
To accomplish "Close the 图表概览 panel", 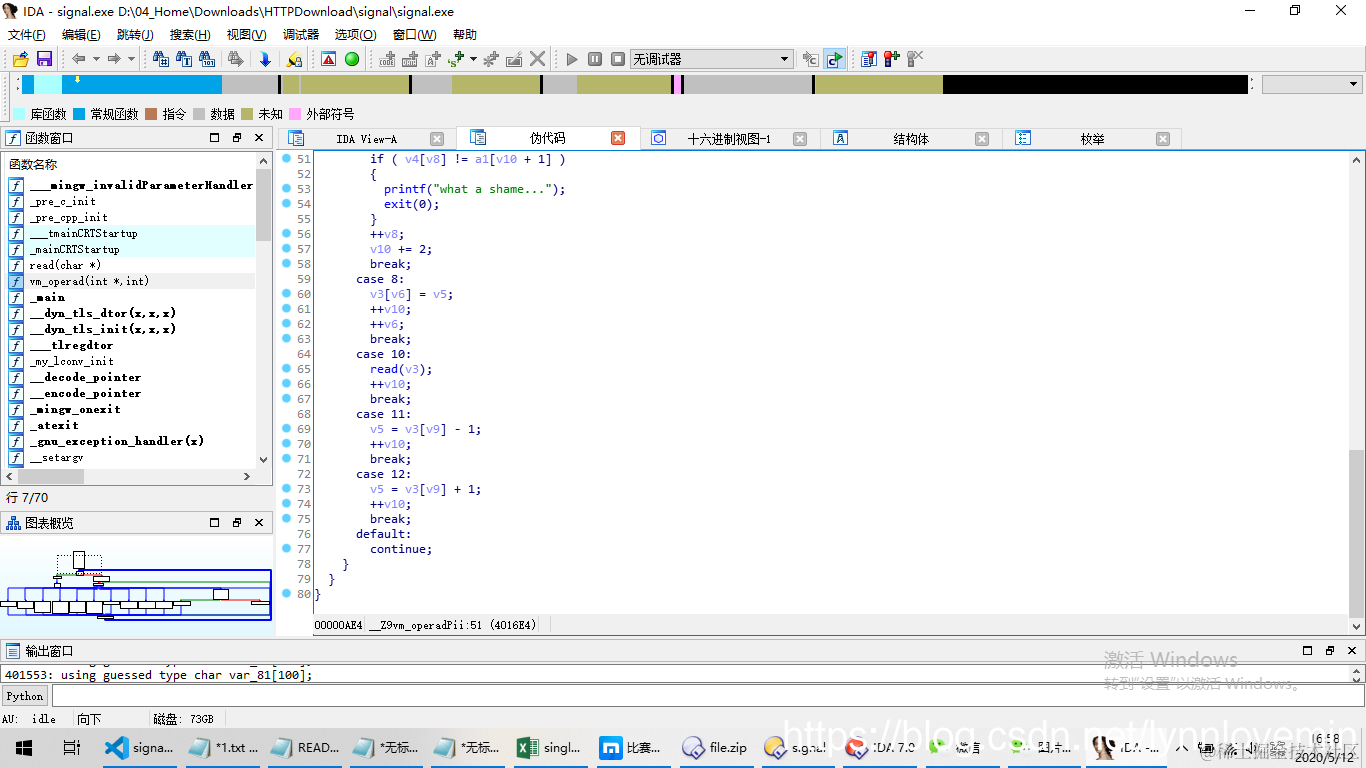I will pyautogui.click(x=259, y=522).
